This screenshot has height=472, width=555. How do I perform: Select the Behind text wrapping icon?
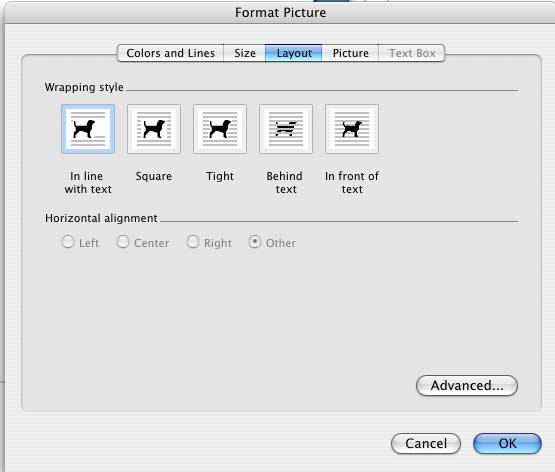pos(286,129)
